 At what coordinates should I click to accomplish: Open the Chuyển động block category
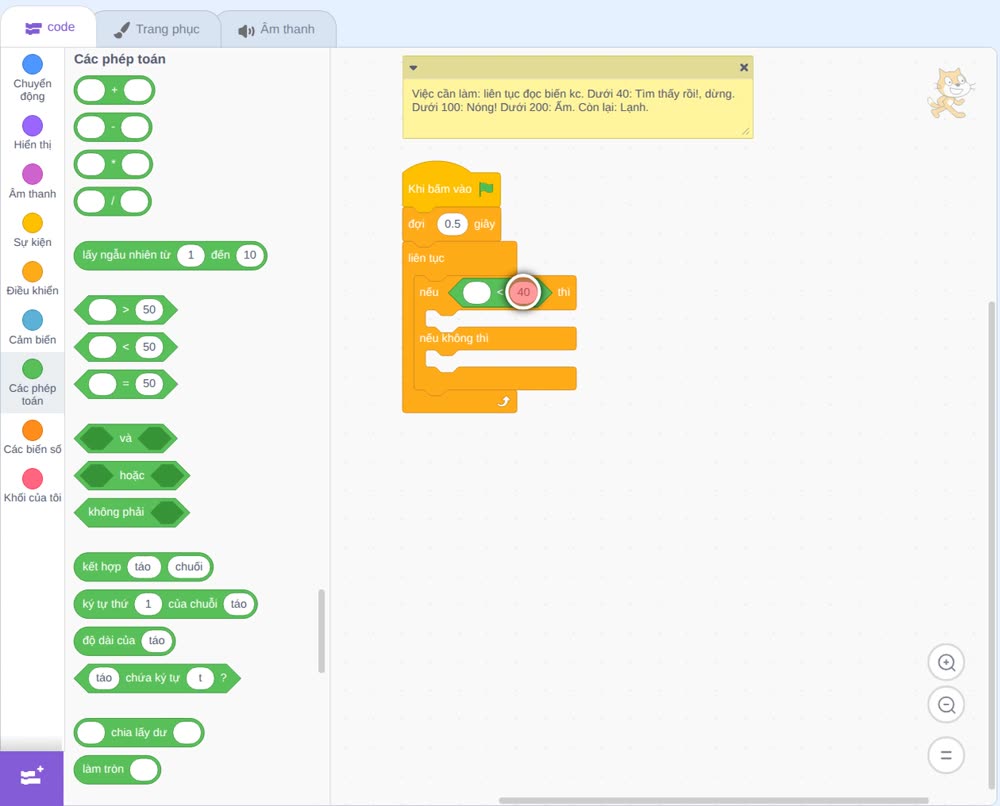[x=32, y=78]
